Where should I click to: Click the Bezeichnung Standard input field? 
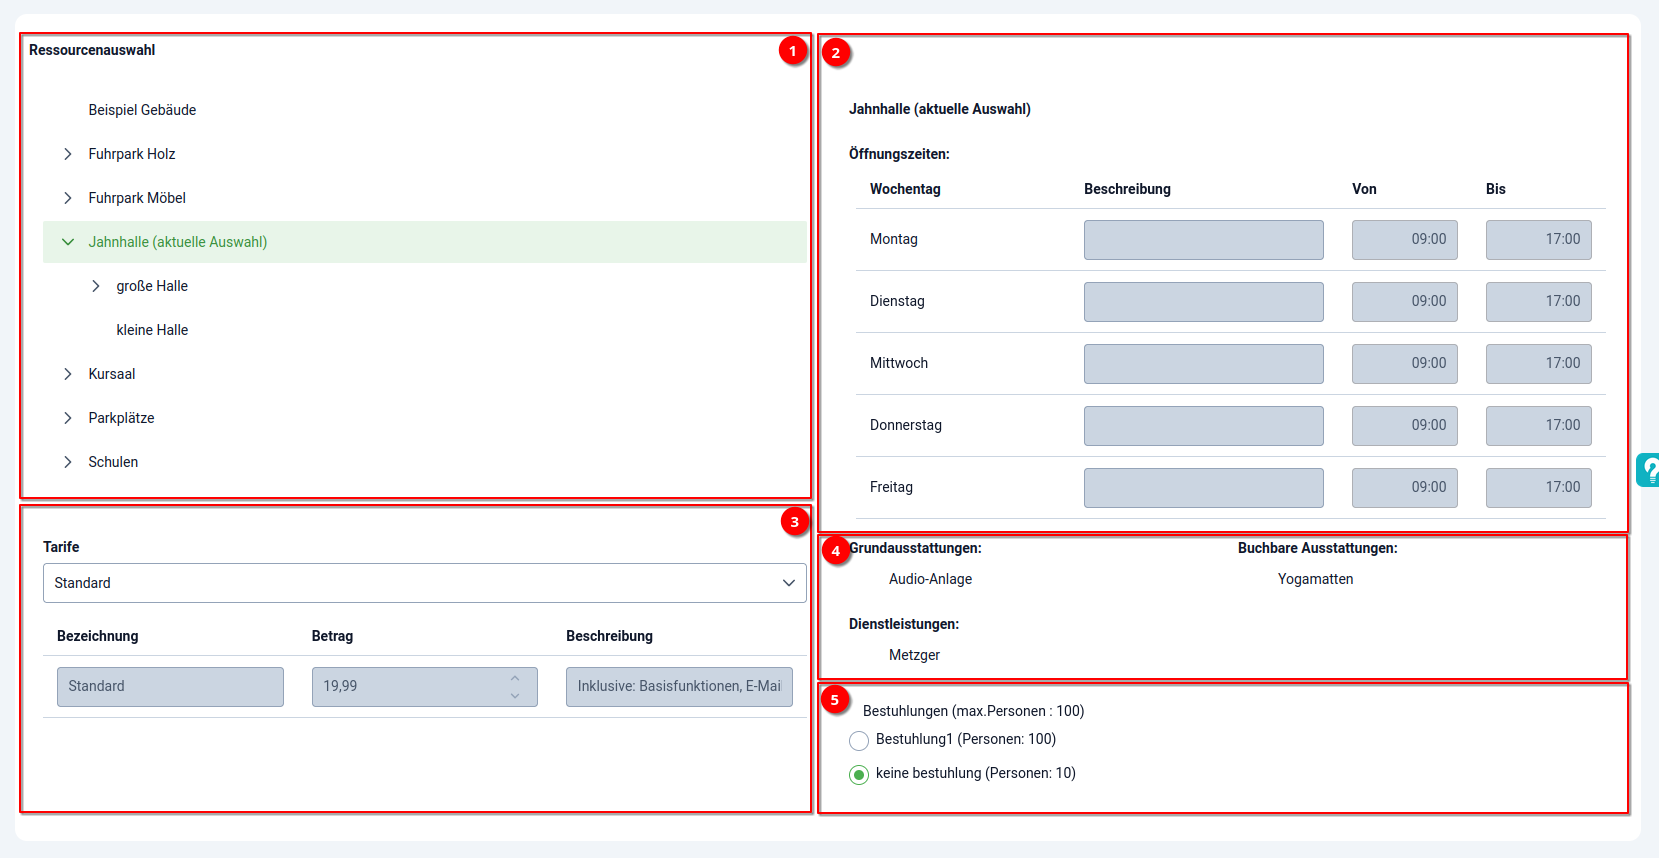(170, 687)
